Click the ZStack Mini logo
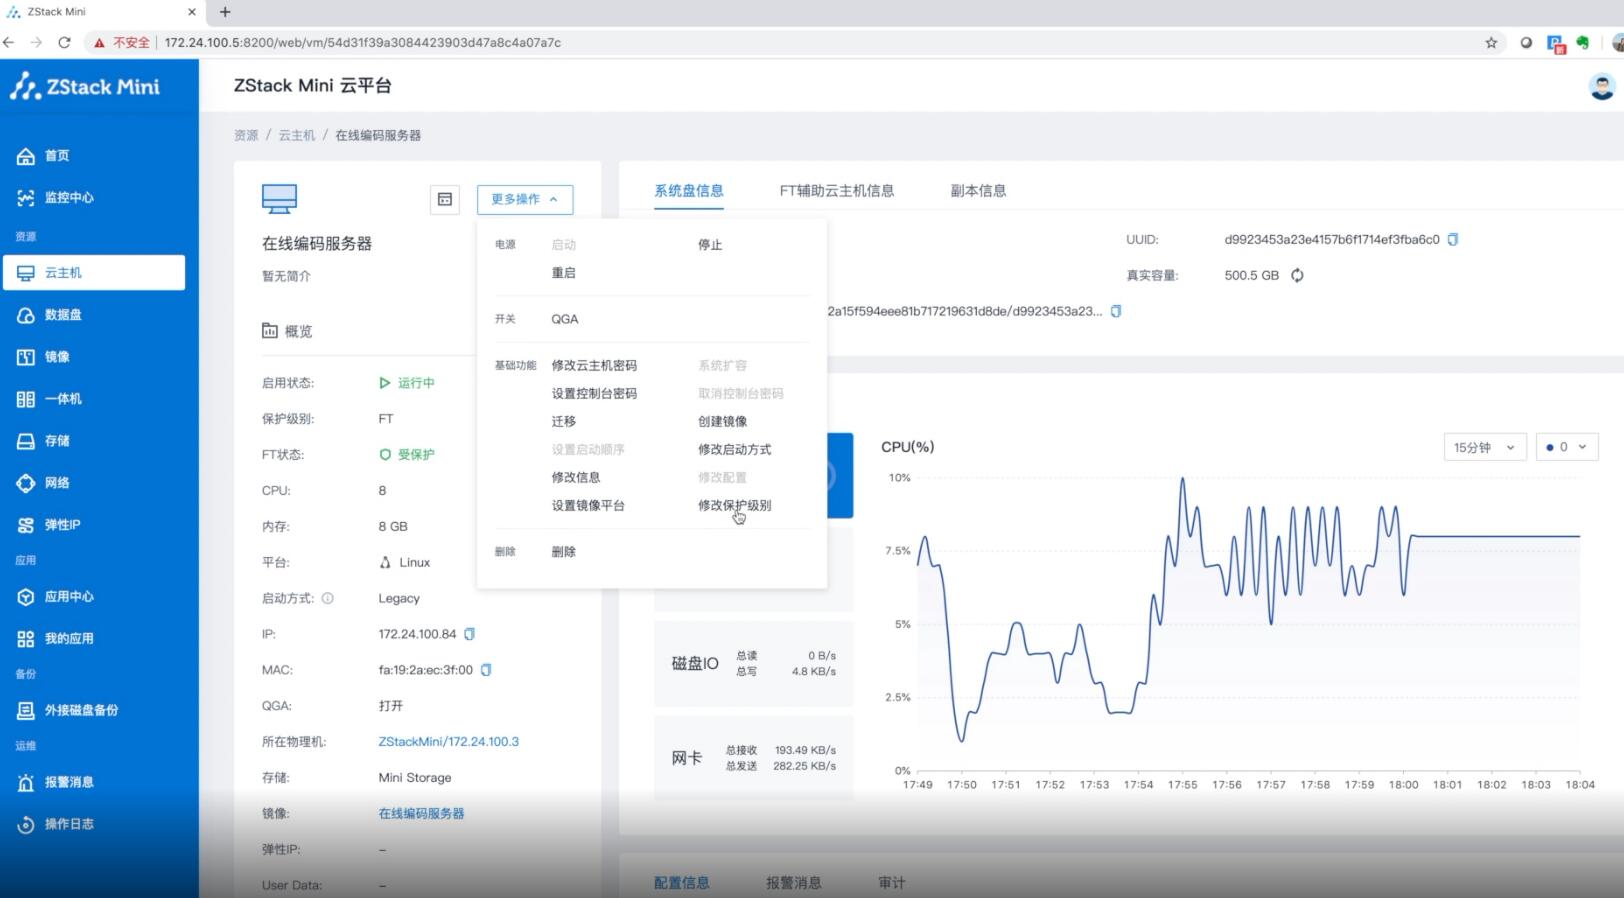 [x=86, y=87]
